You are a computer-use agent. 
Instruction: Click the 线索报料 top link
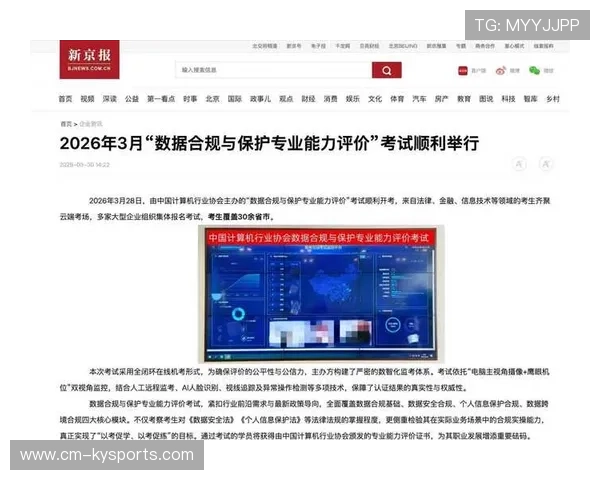(543, 46)
